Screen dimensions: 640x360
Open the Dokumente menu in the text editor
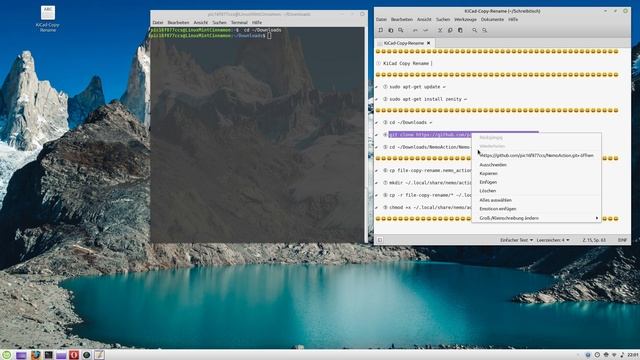click(x=492, y=19)
